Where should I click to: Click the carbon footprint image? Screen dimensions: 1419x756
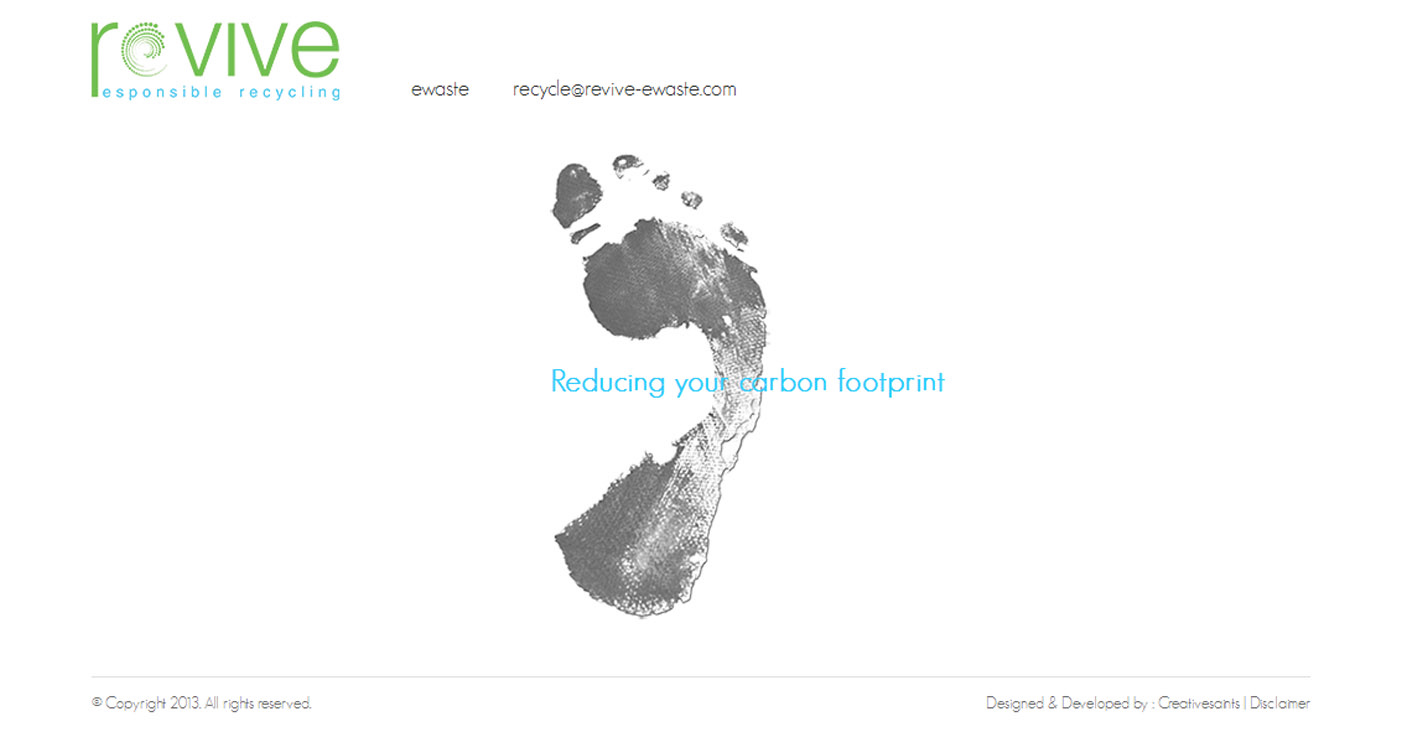[660, 385]
